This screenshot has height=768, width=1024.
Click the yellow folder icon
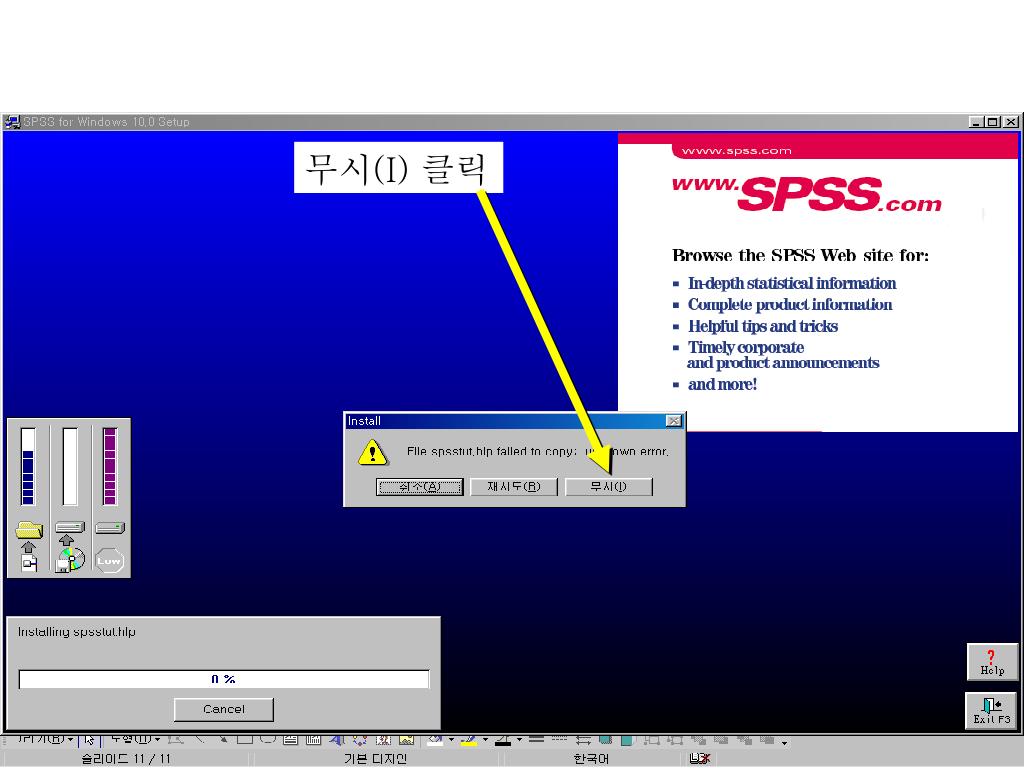coord(29,530)
